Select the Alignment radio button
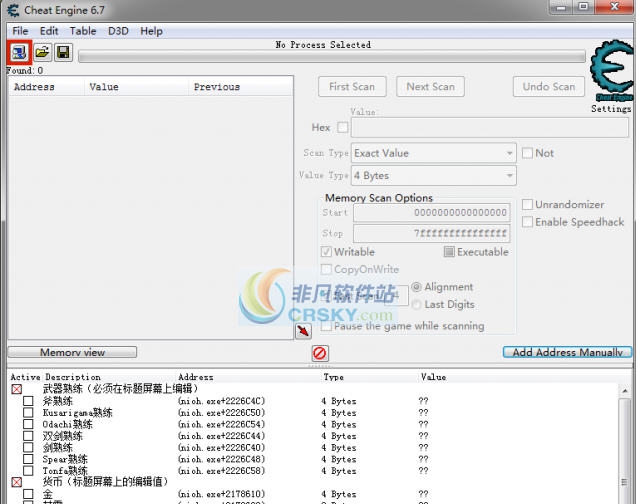The height and width of the screenshot is (504, 636). [416, 287]
